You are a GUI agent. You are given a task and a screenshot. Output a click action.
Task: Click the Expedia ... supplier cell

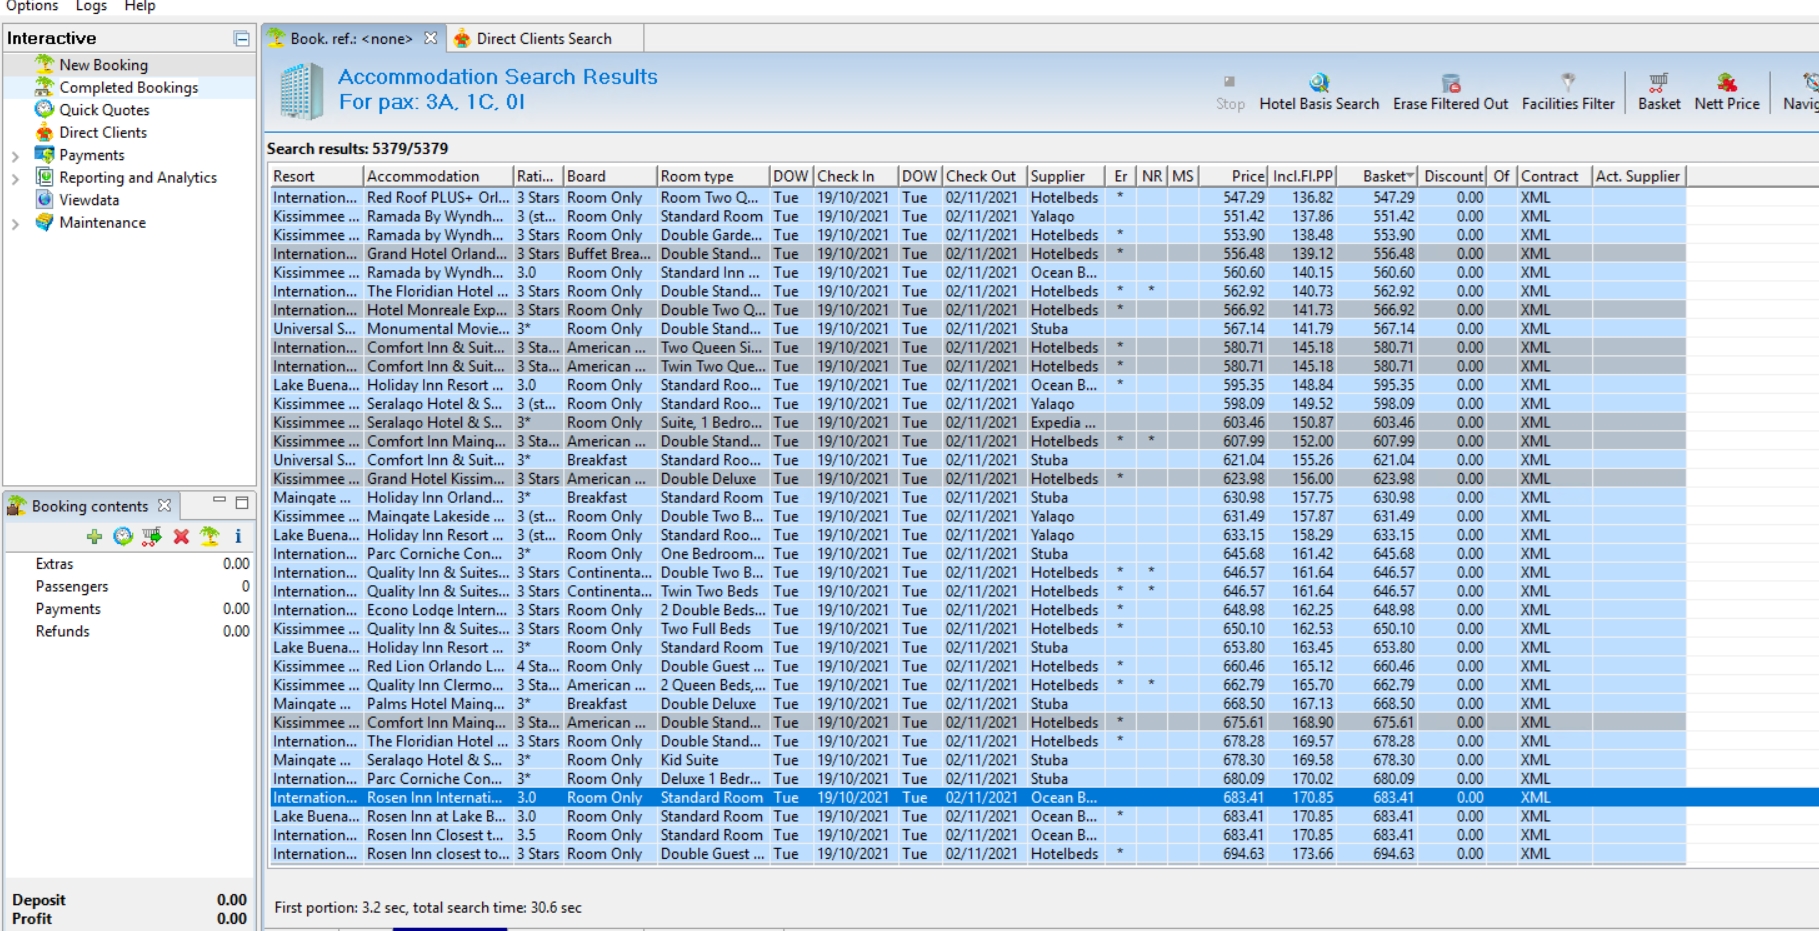point(1065,423)
